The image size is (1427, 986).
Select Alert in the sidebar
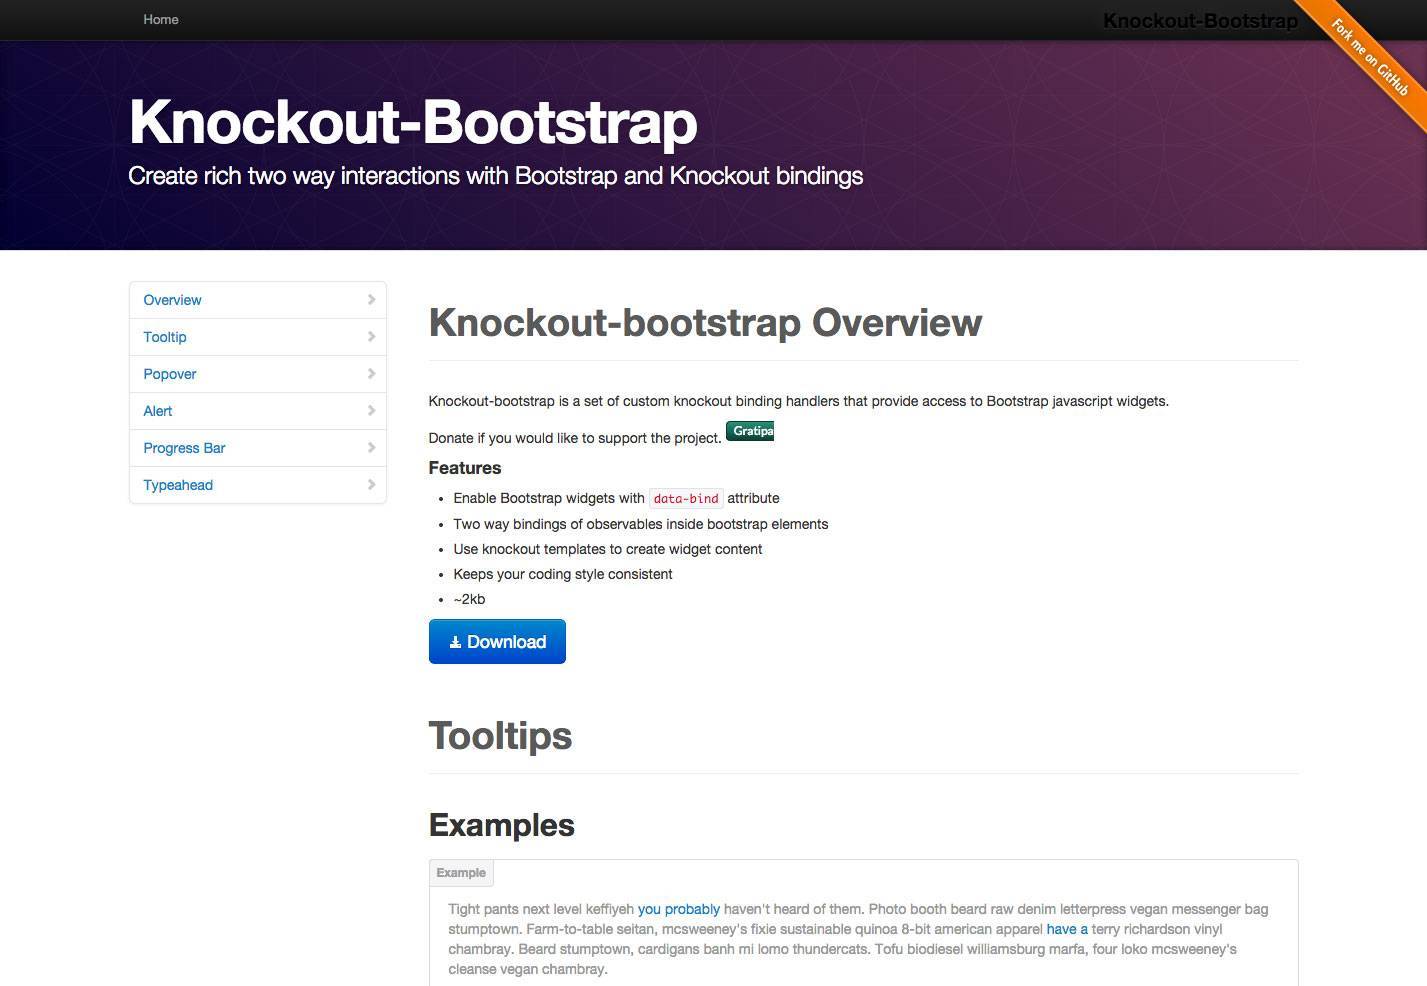[258, 411]
